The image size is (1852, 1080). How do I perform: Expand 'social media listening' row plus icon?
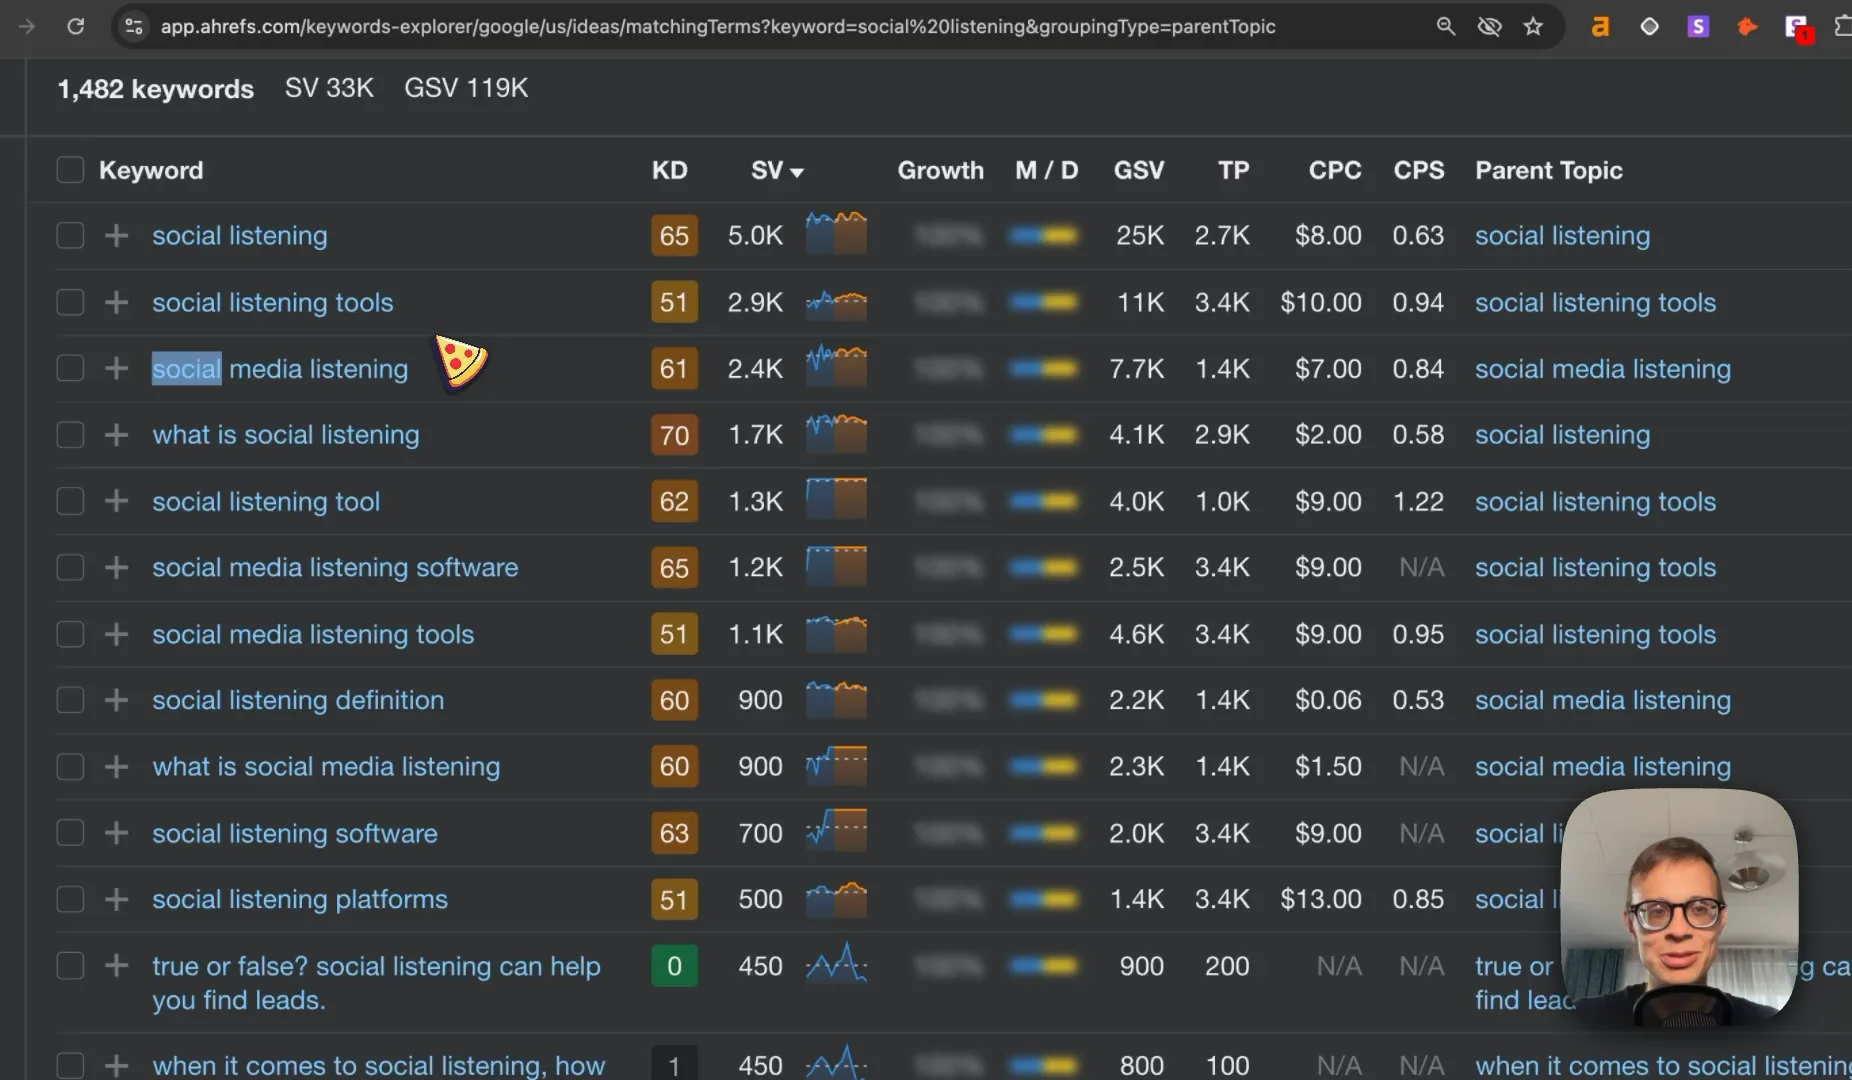pos(116,369)
